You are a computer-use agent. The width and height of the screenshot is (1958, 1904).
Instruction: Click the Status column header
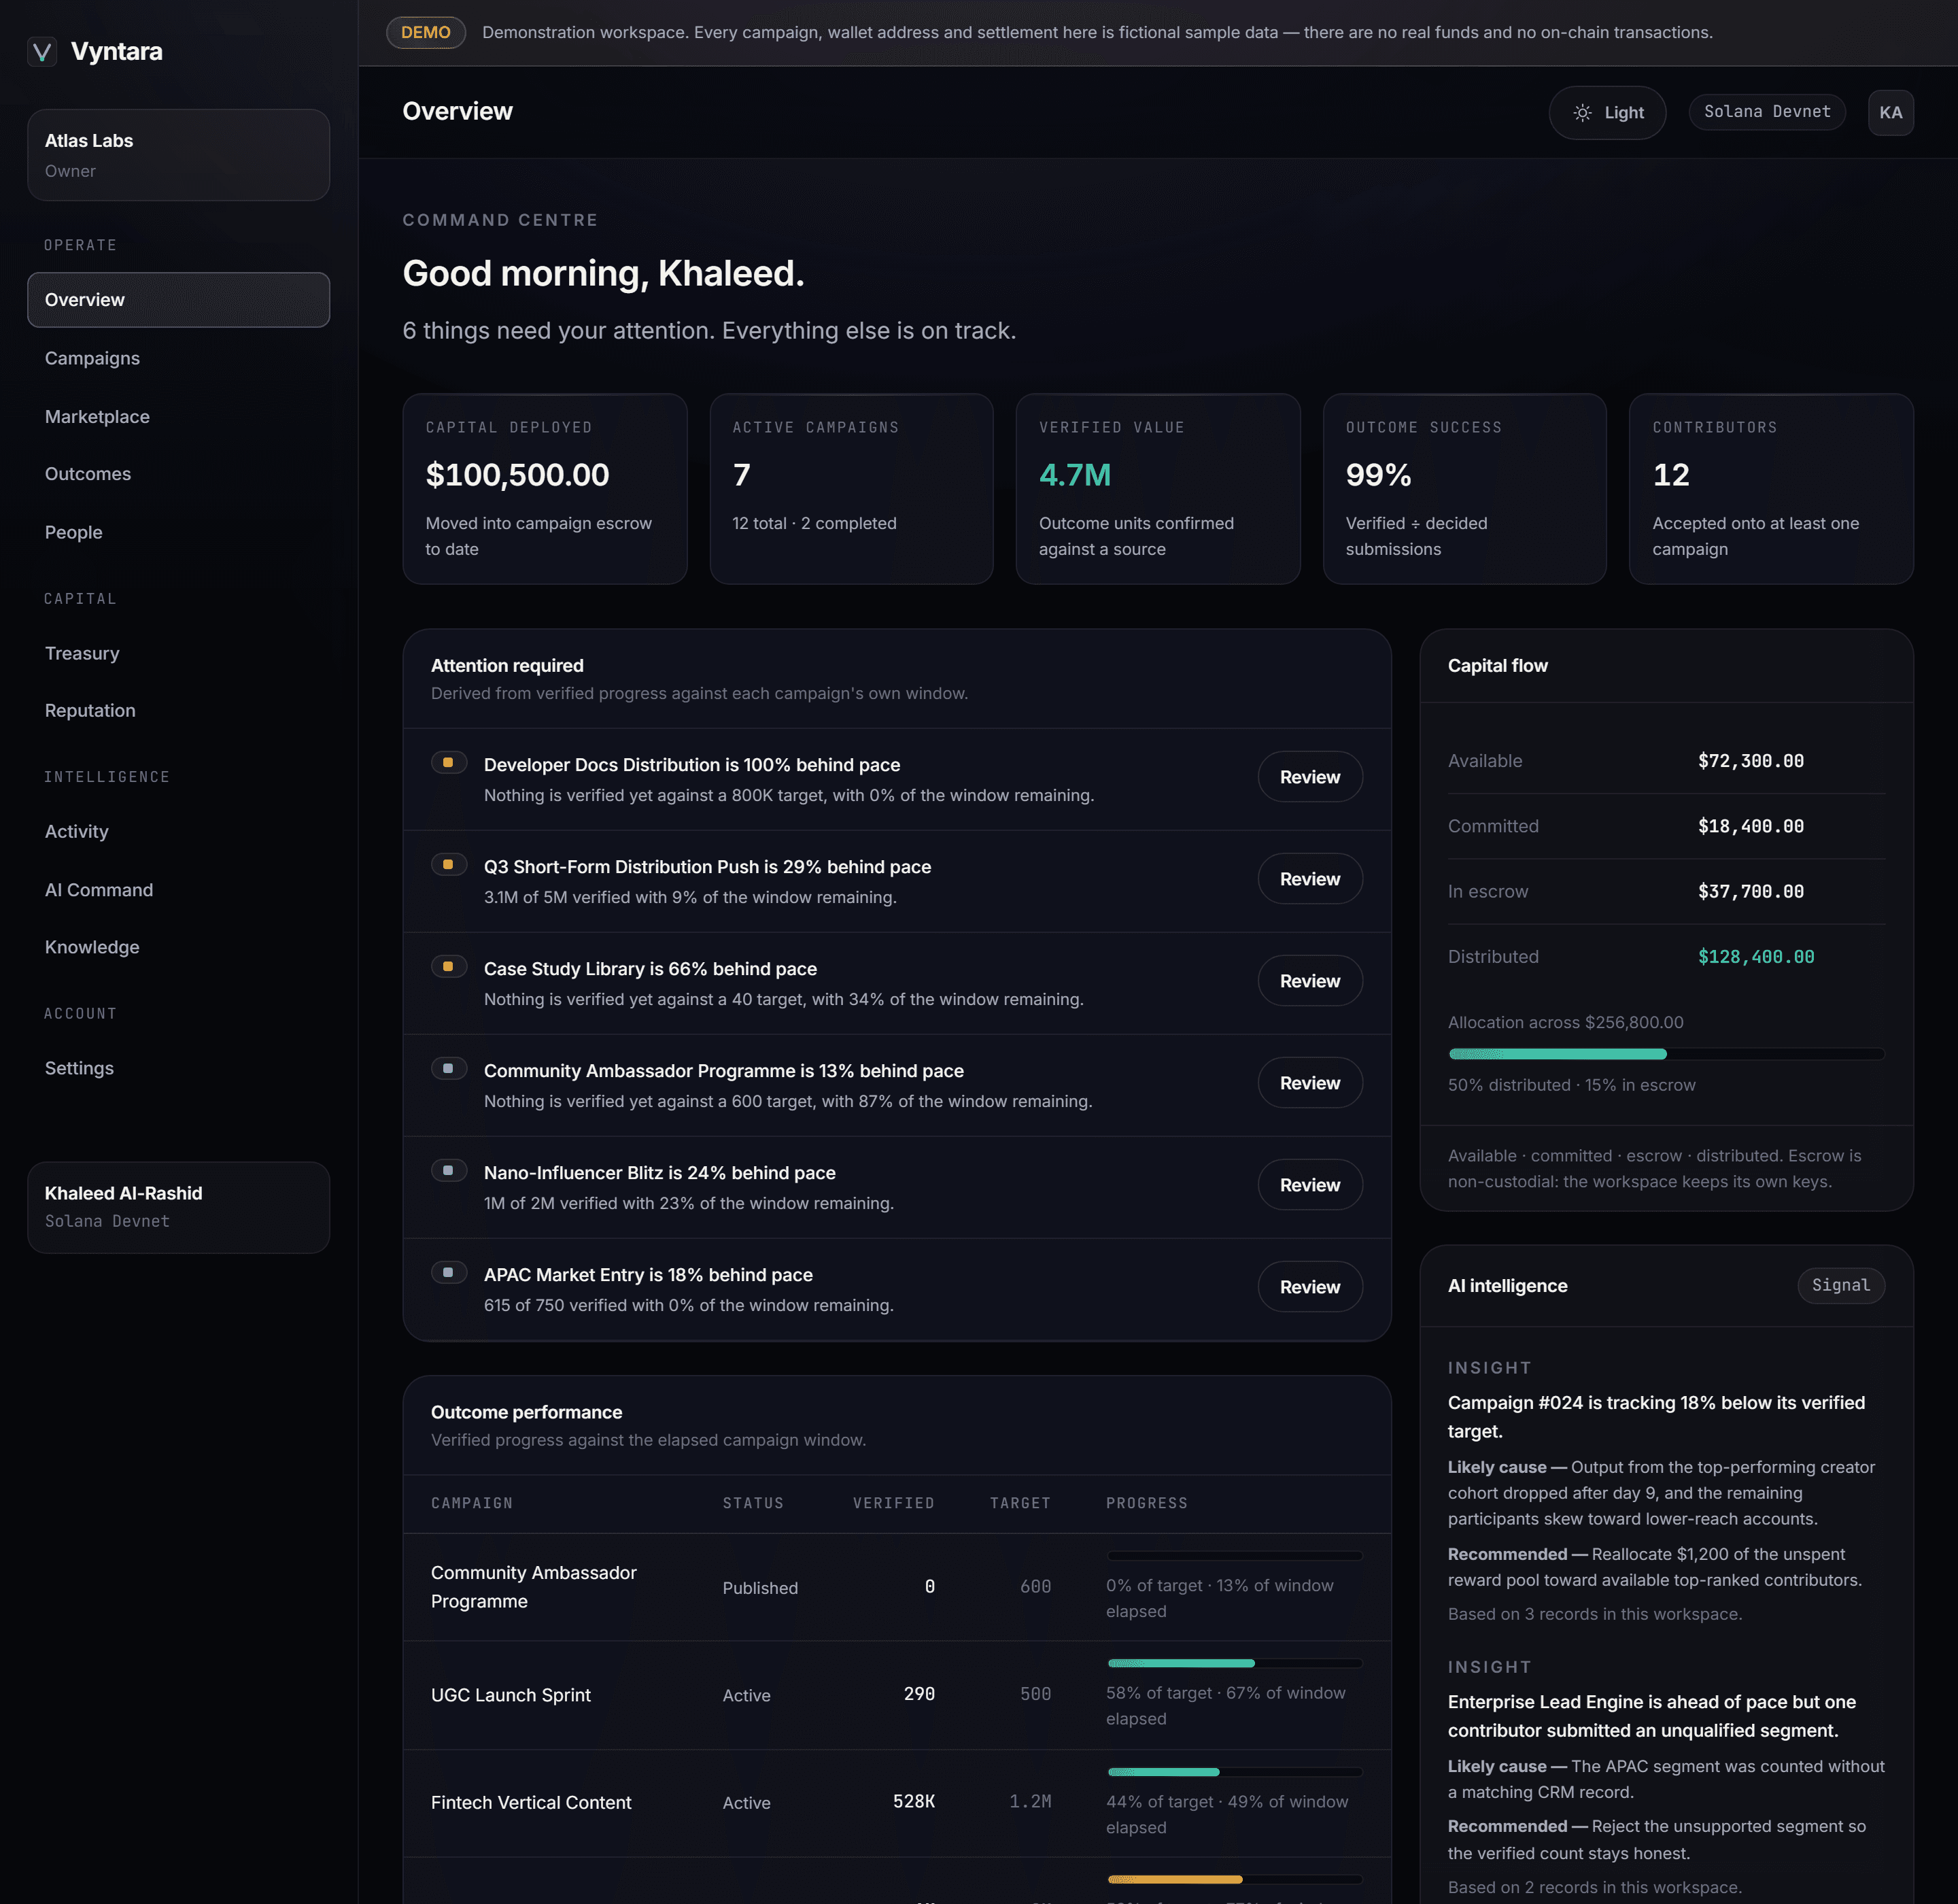coord(753,1503)
